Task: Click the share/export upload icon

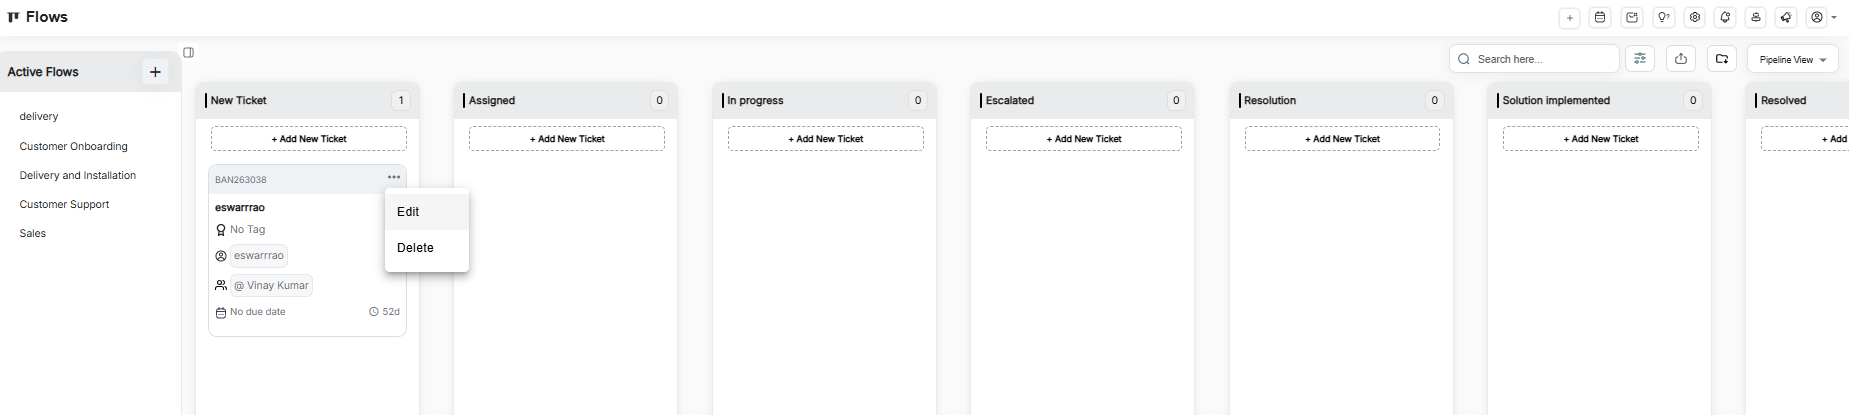Action: [1681, 59]
